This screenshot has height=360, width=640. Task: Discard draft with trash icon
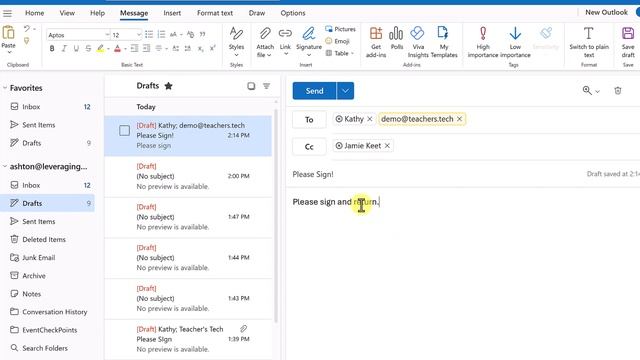click(x=618, y=91)
